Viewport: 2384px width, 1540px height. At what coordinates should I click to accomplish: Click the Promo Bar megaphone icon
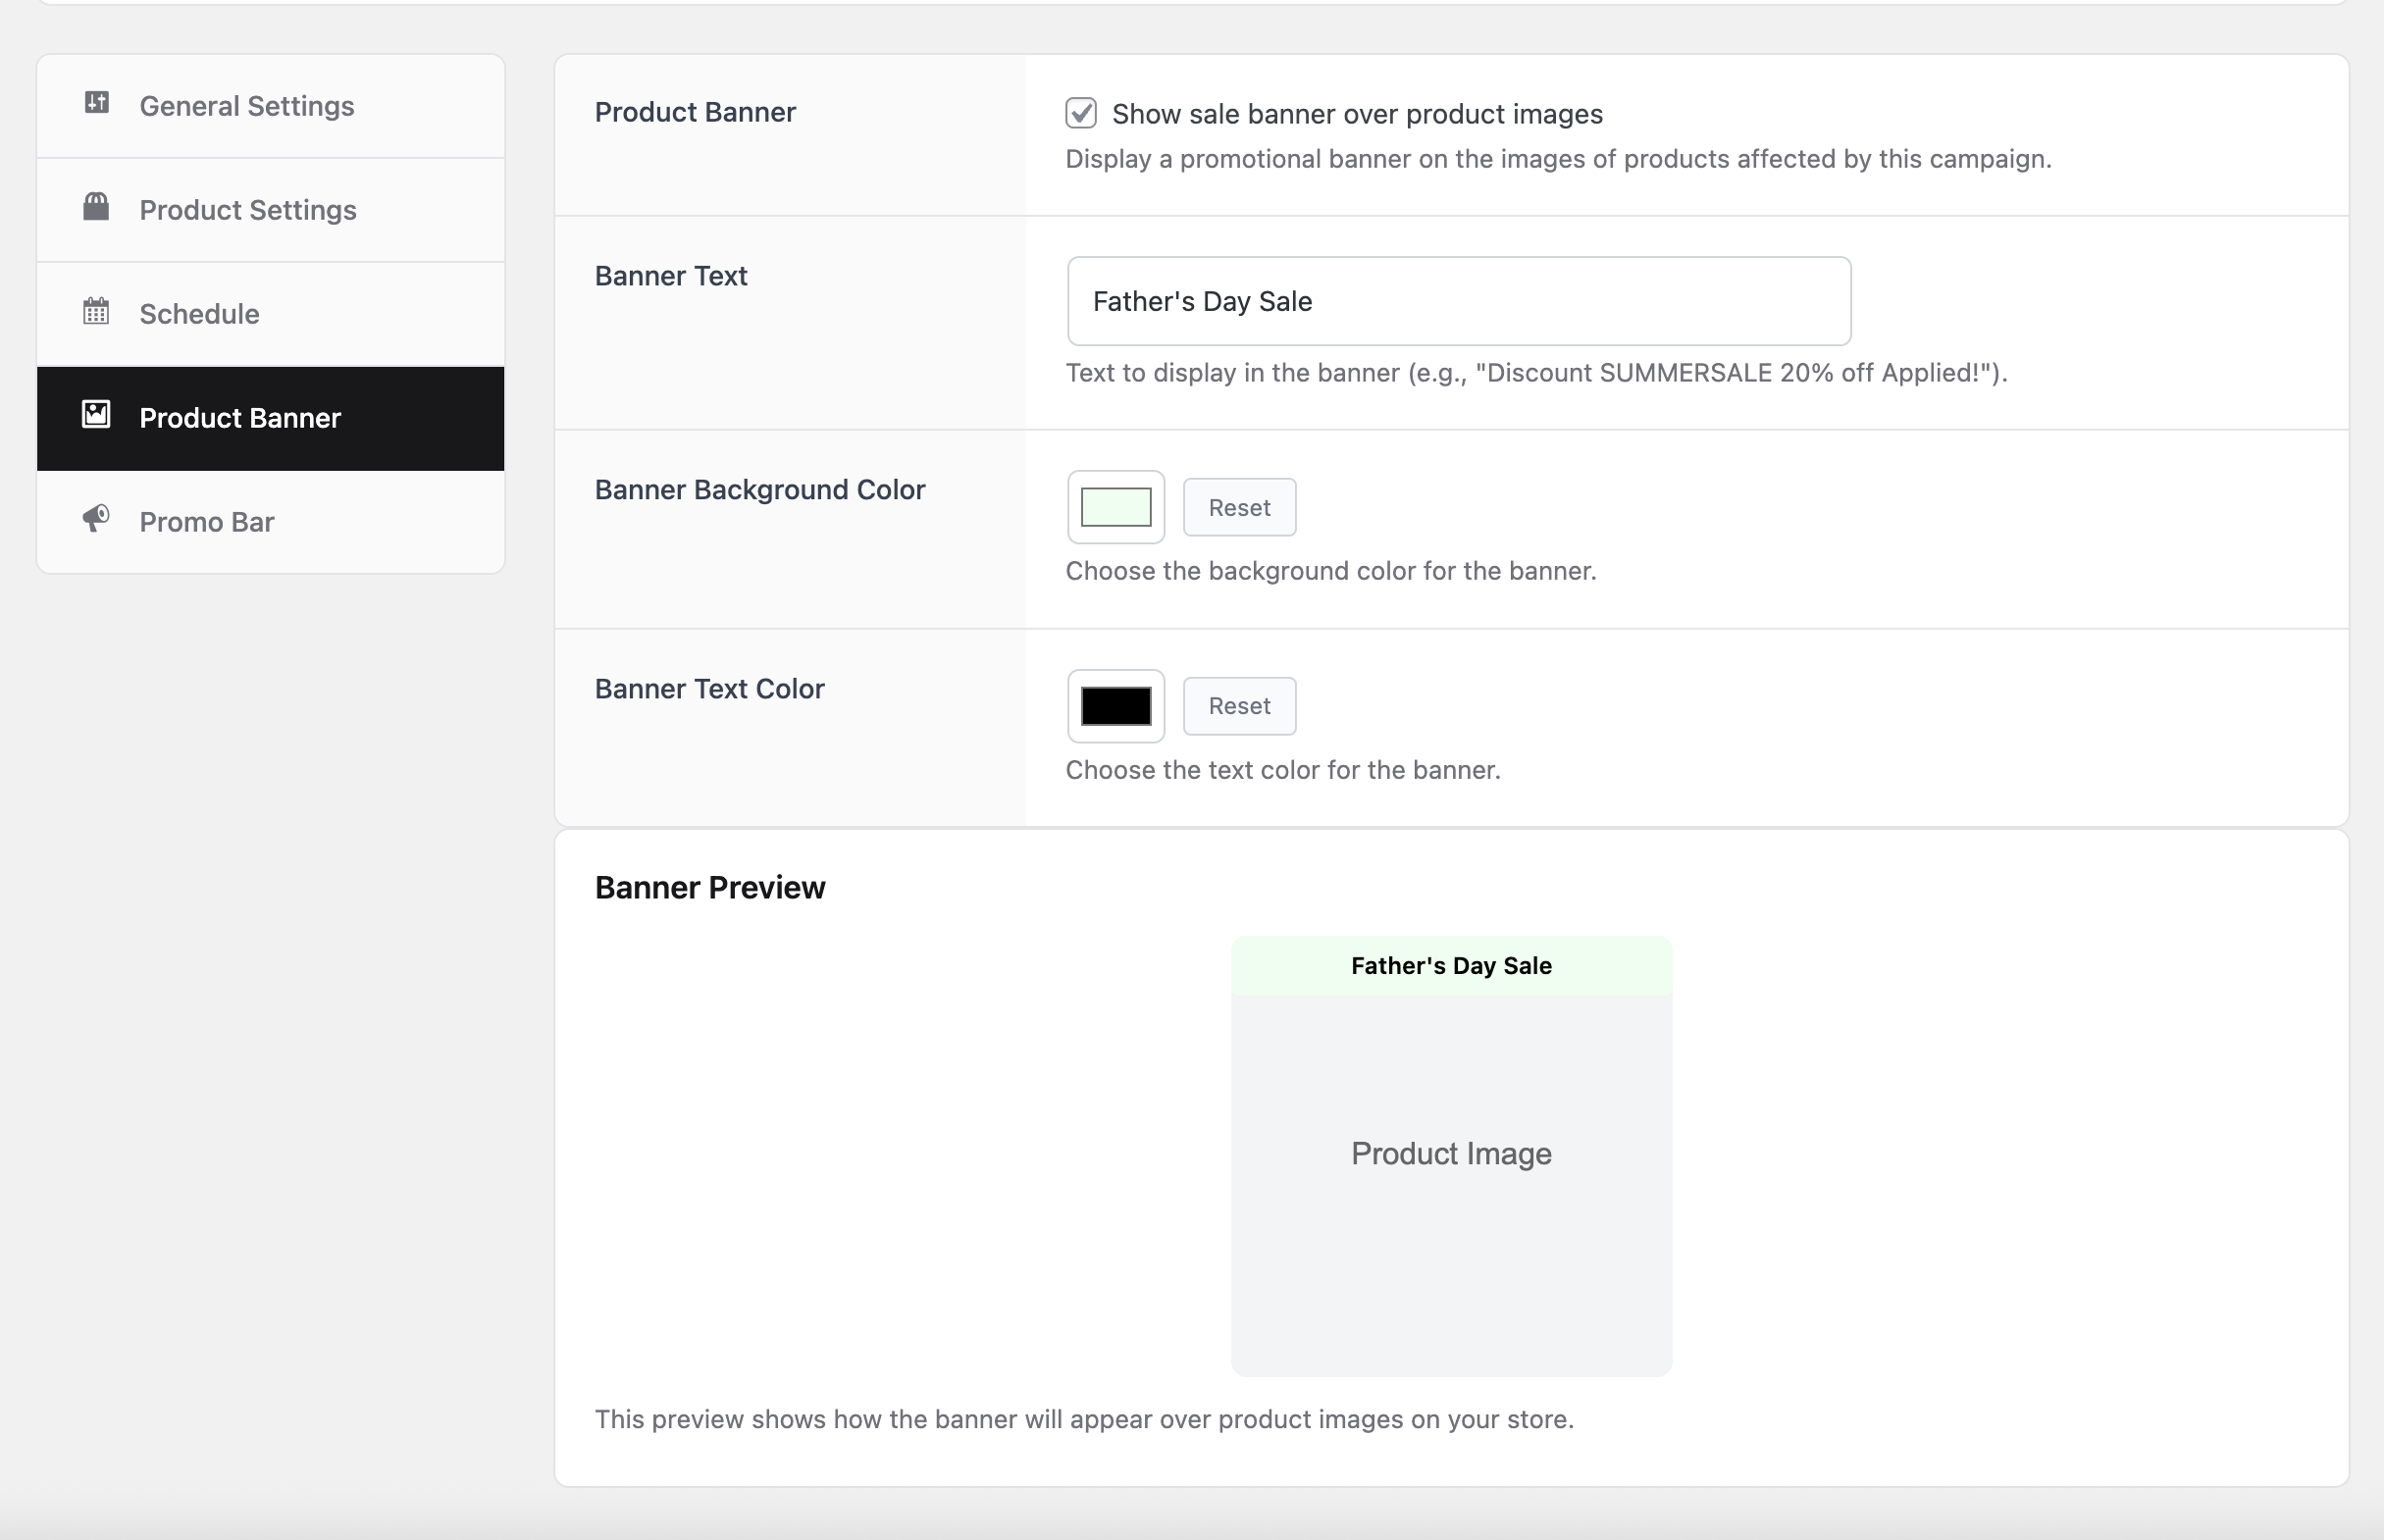[x=96, y=518]
